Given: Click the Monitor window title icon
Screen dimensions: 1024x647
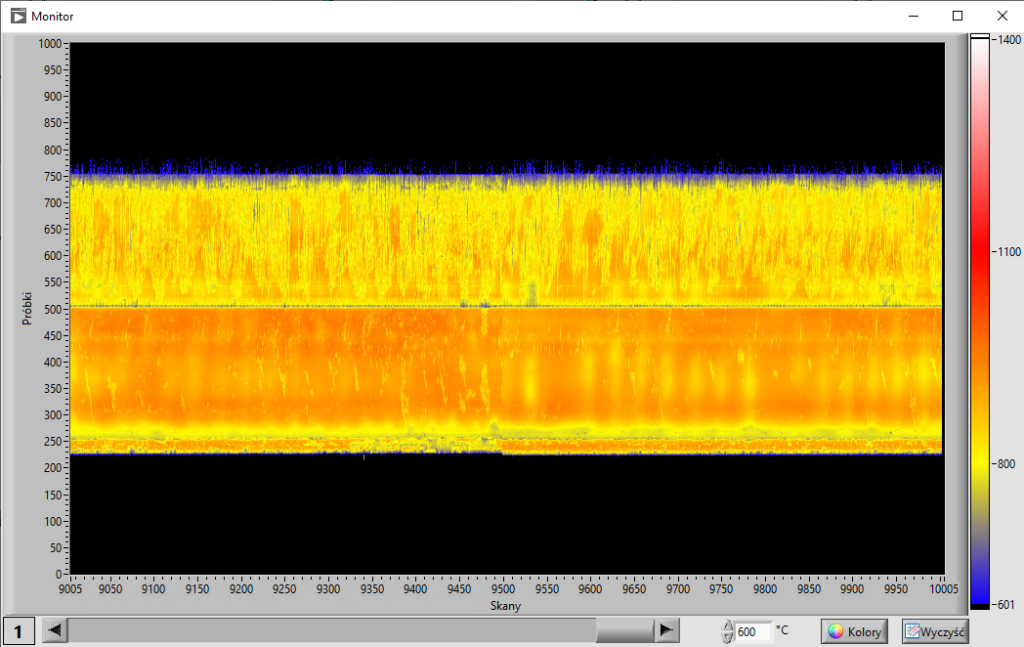Looking at the screenshot, I should [18, 16].
